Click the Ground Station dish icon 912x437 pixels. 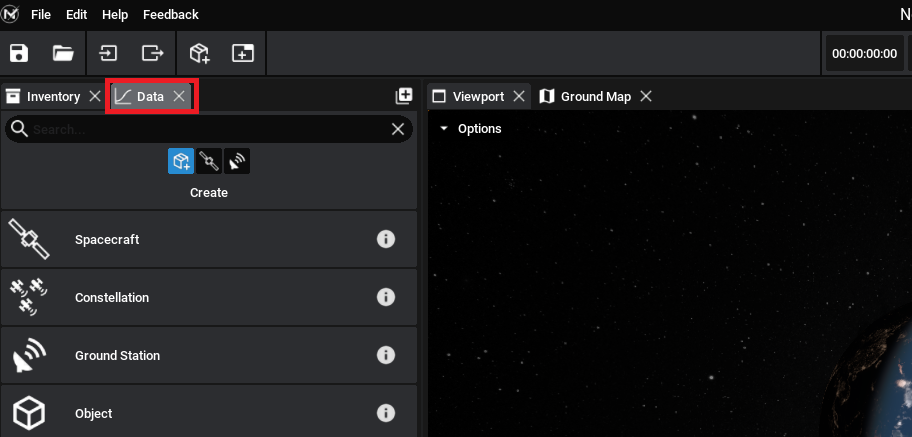[x=29, y=355]
